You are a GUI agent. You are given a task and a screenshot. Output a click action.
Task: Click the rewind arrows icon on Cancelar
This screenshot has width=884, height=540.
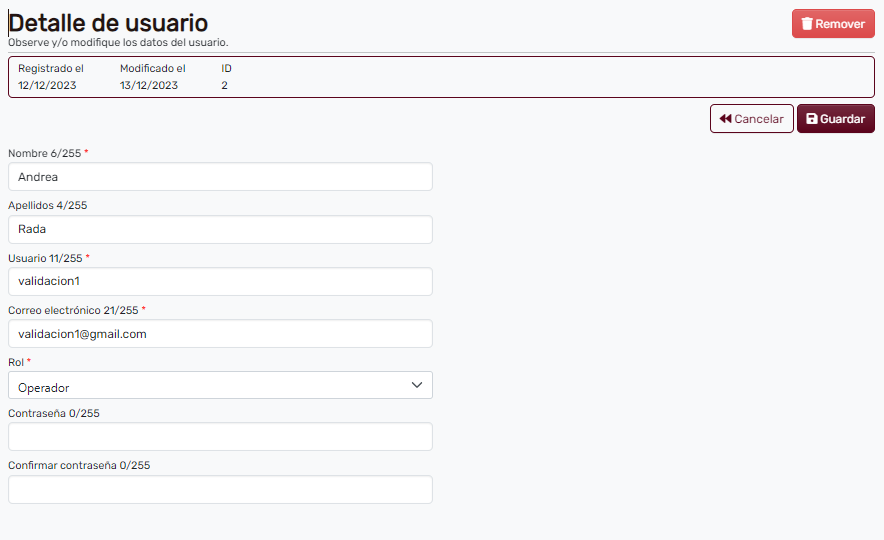coord(725,119)
